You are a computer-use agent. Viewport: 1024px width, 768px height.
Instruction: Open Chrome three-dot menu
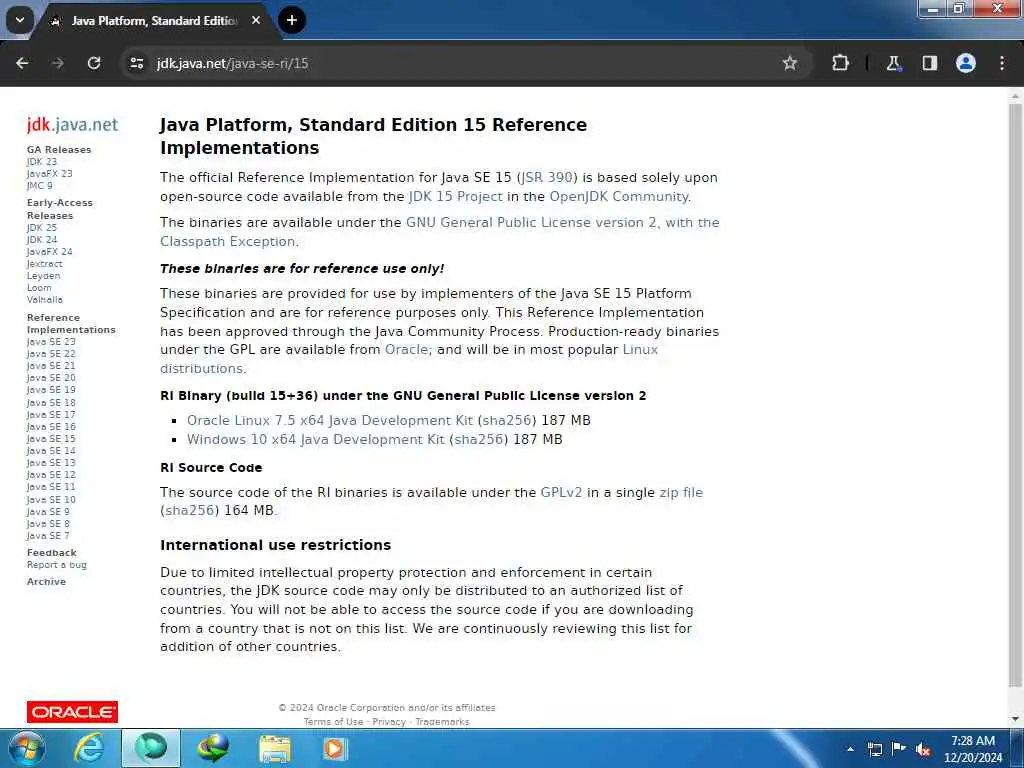tap(1002, 63)
